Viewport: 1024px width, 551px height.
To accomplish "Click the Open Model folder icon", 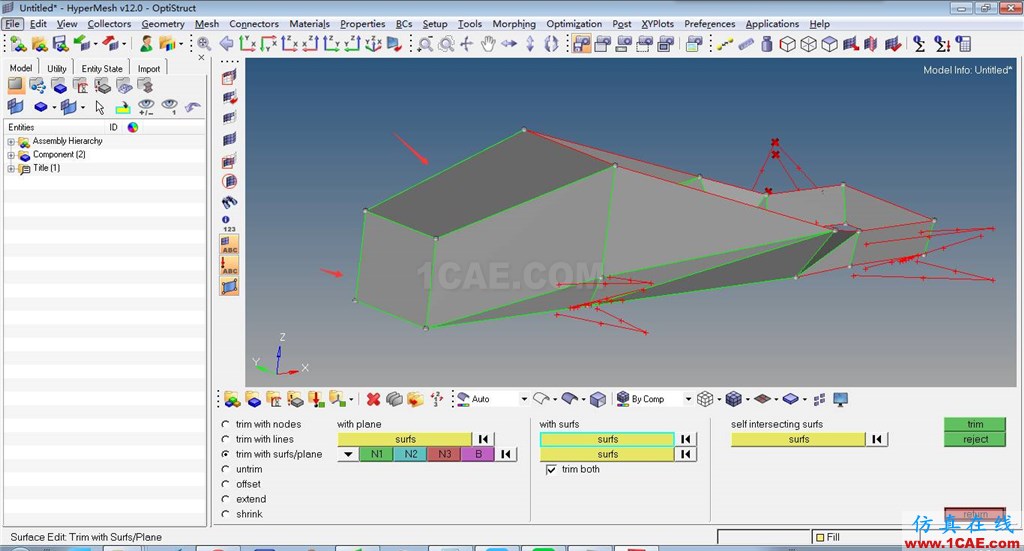I will click(x=39, y=44).
